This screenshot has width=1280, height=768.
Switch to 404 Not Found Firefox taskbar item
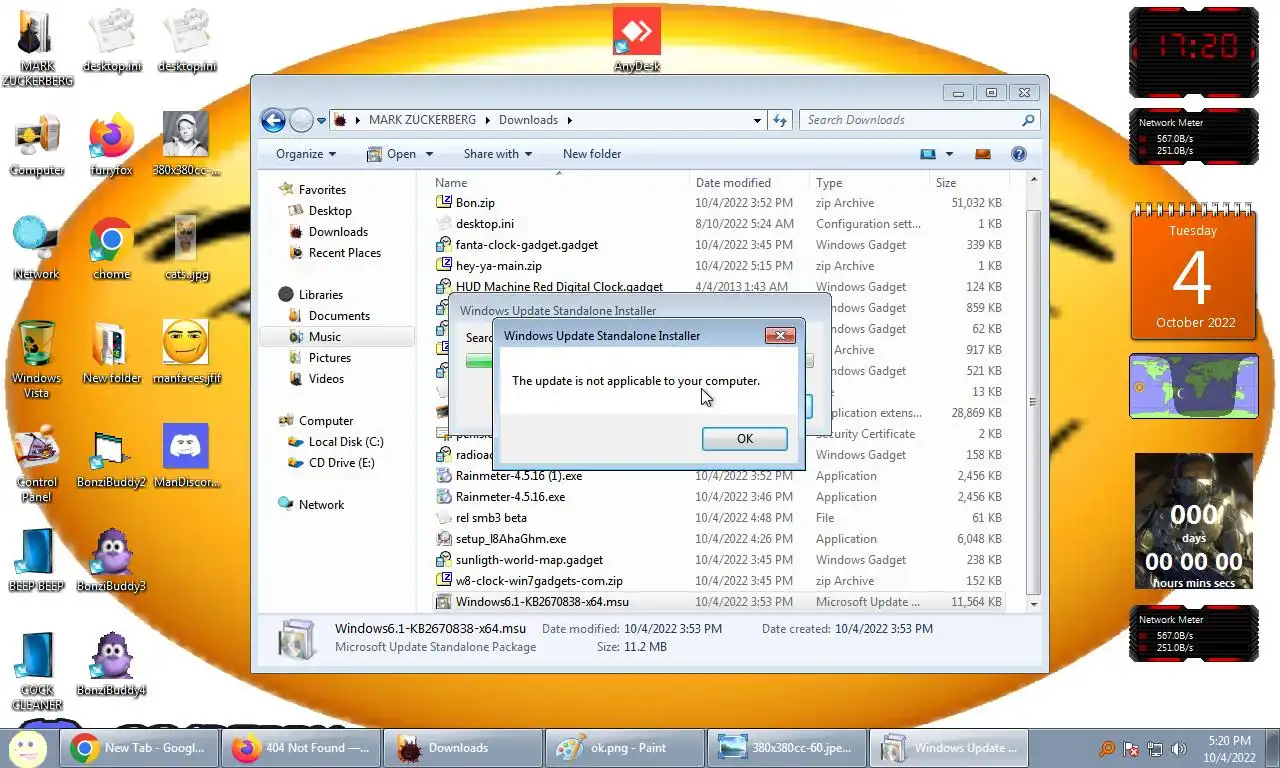click(x=301, y=748)
